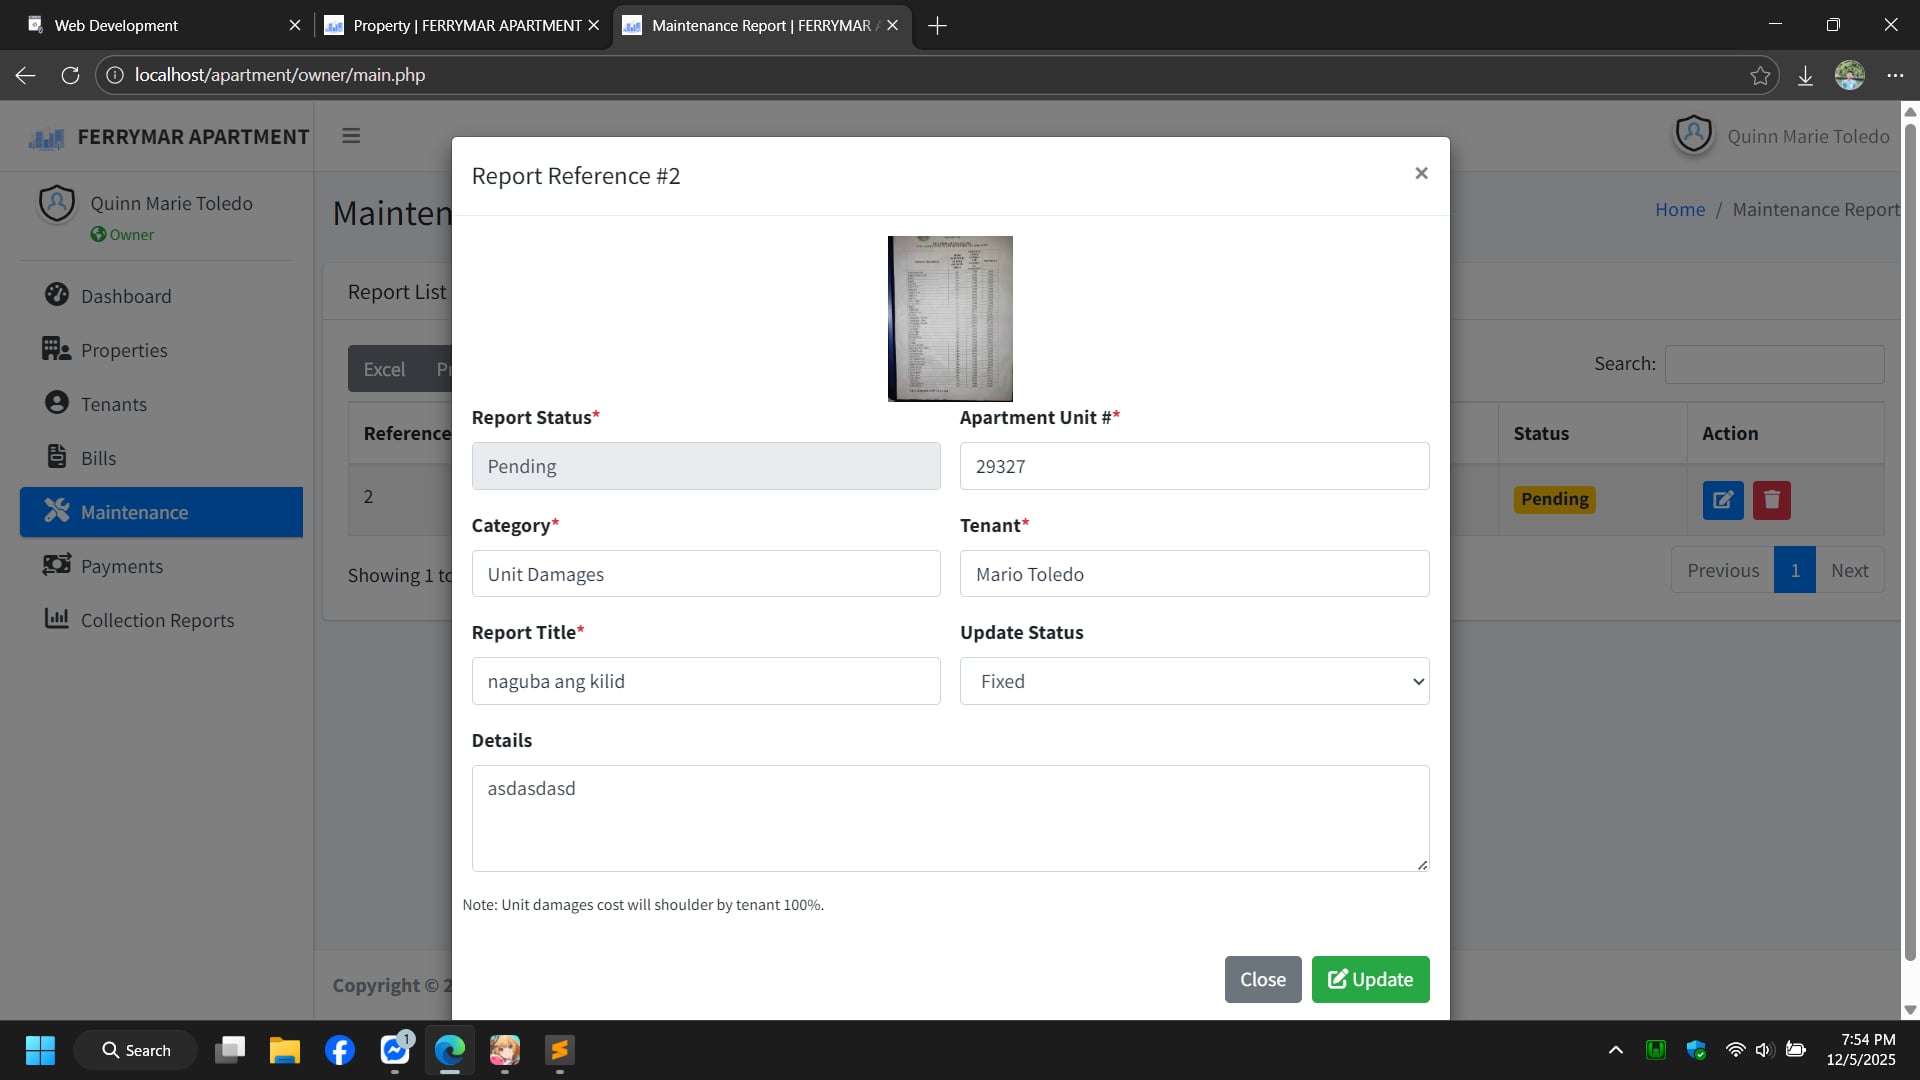
Task: Click the page vertical scrollbar
Action: point(1910,540)
